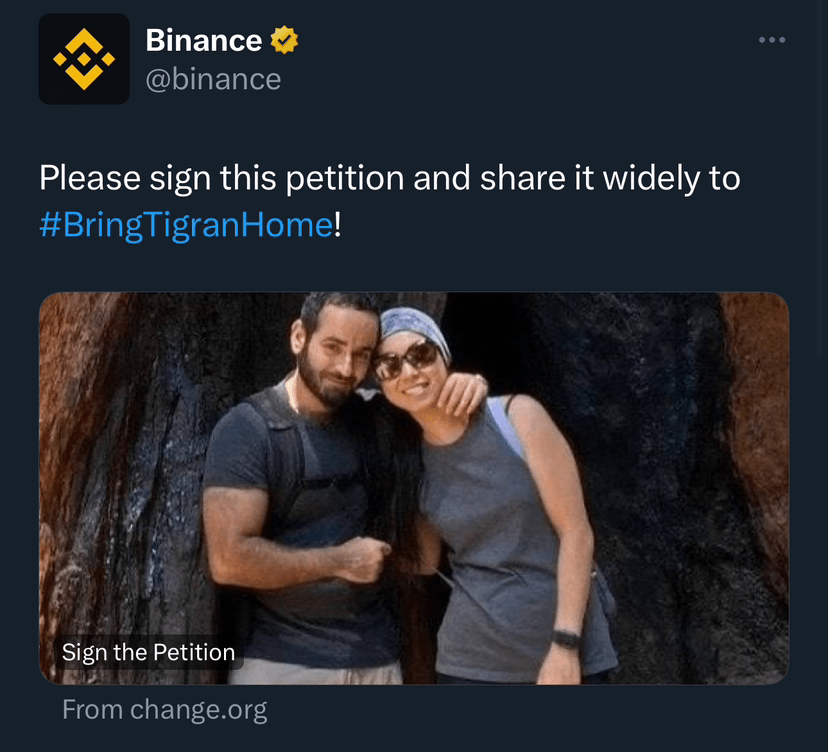Click the word "Please" starting the tweet
Viewport: 828px width, 752px height.
(89, 179)
